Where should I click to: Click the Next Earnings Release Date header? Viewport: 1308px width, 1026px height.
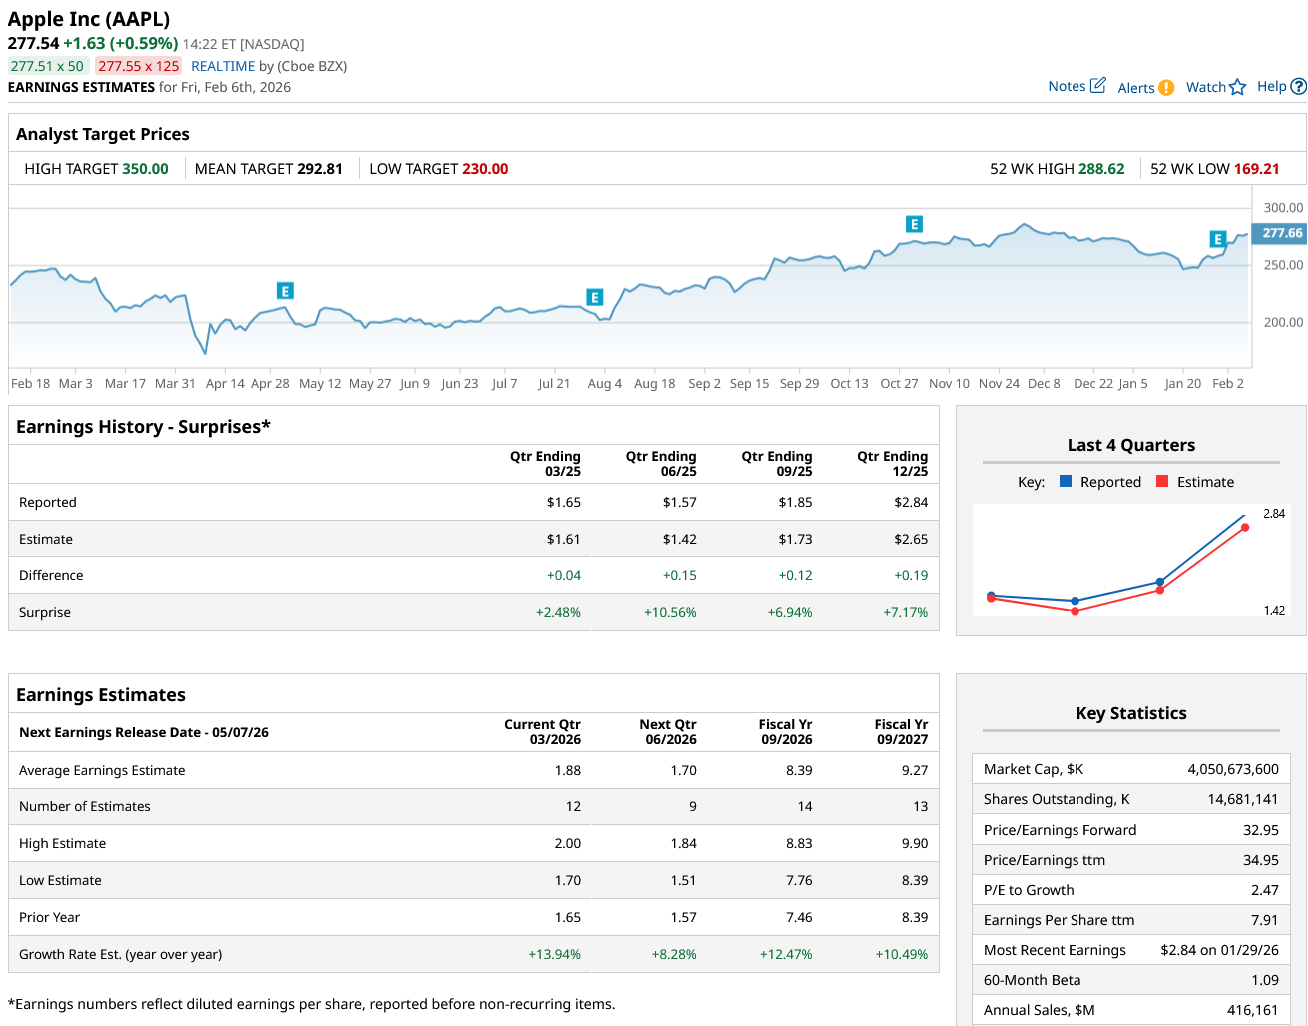(144, 732)
